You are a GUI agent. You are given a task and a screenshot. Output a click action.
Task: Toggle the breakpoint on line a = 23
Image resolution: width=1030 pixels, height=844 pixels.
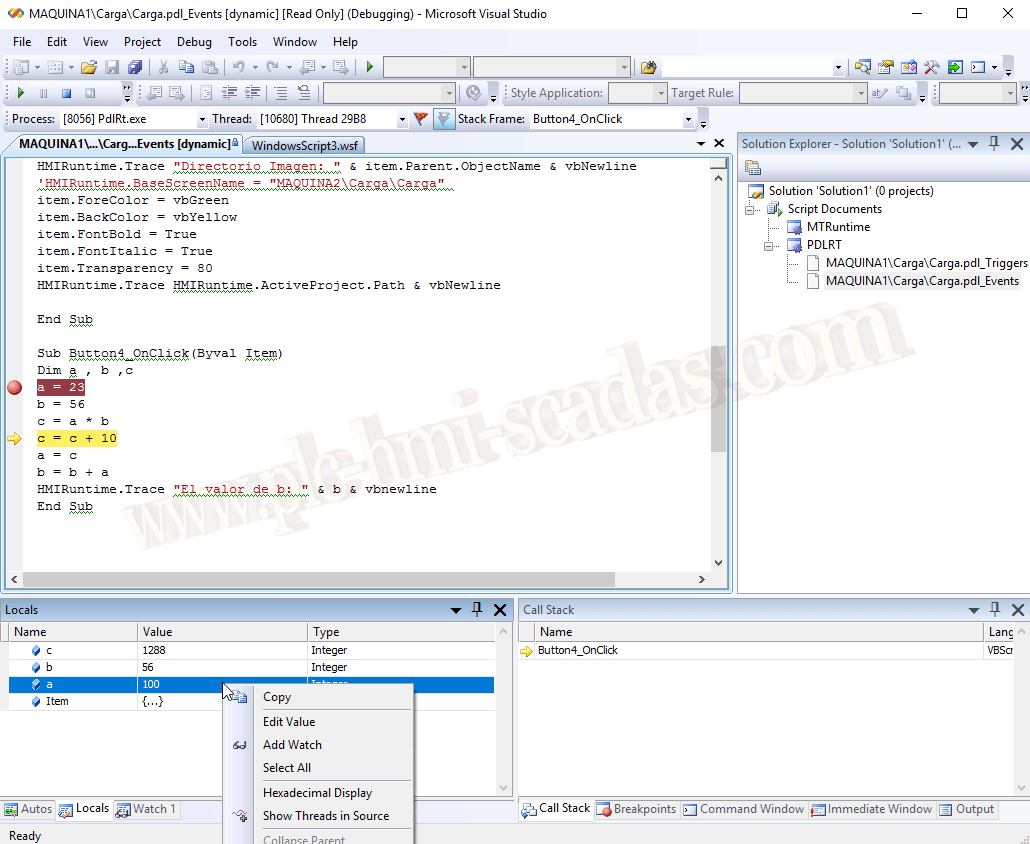pyautogui.click(x=14, y=387)
